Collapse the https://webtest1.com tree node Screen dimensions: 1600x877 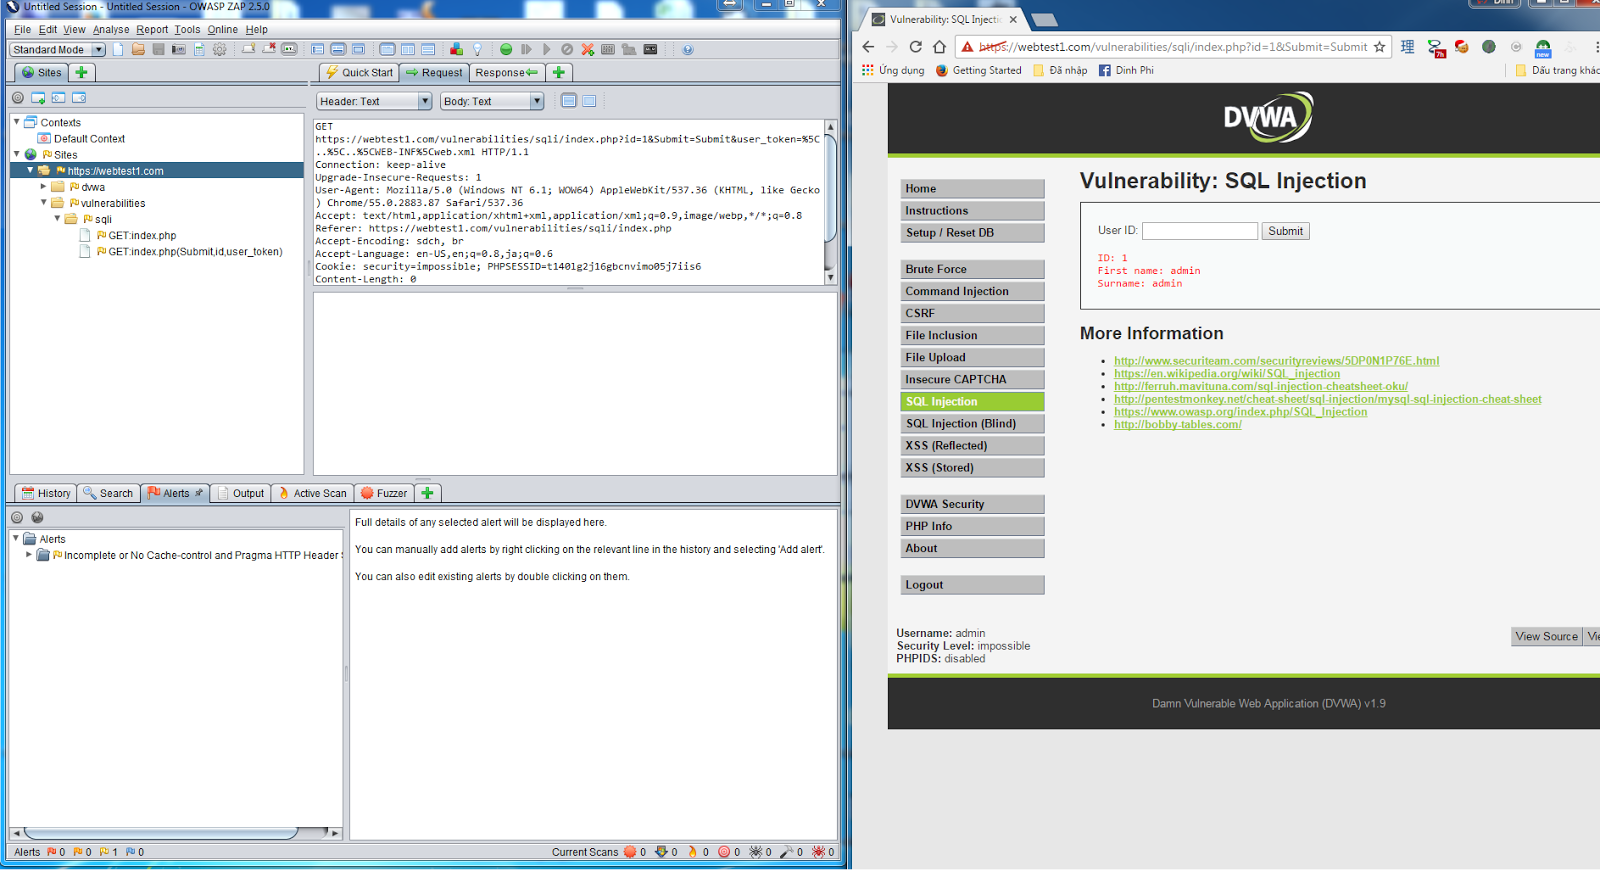point(30,170)
